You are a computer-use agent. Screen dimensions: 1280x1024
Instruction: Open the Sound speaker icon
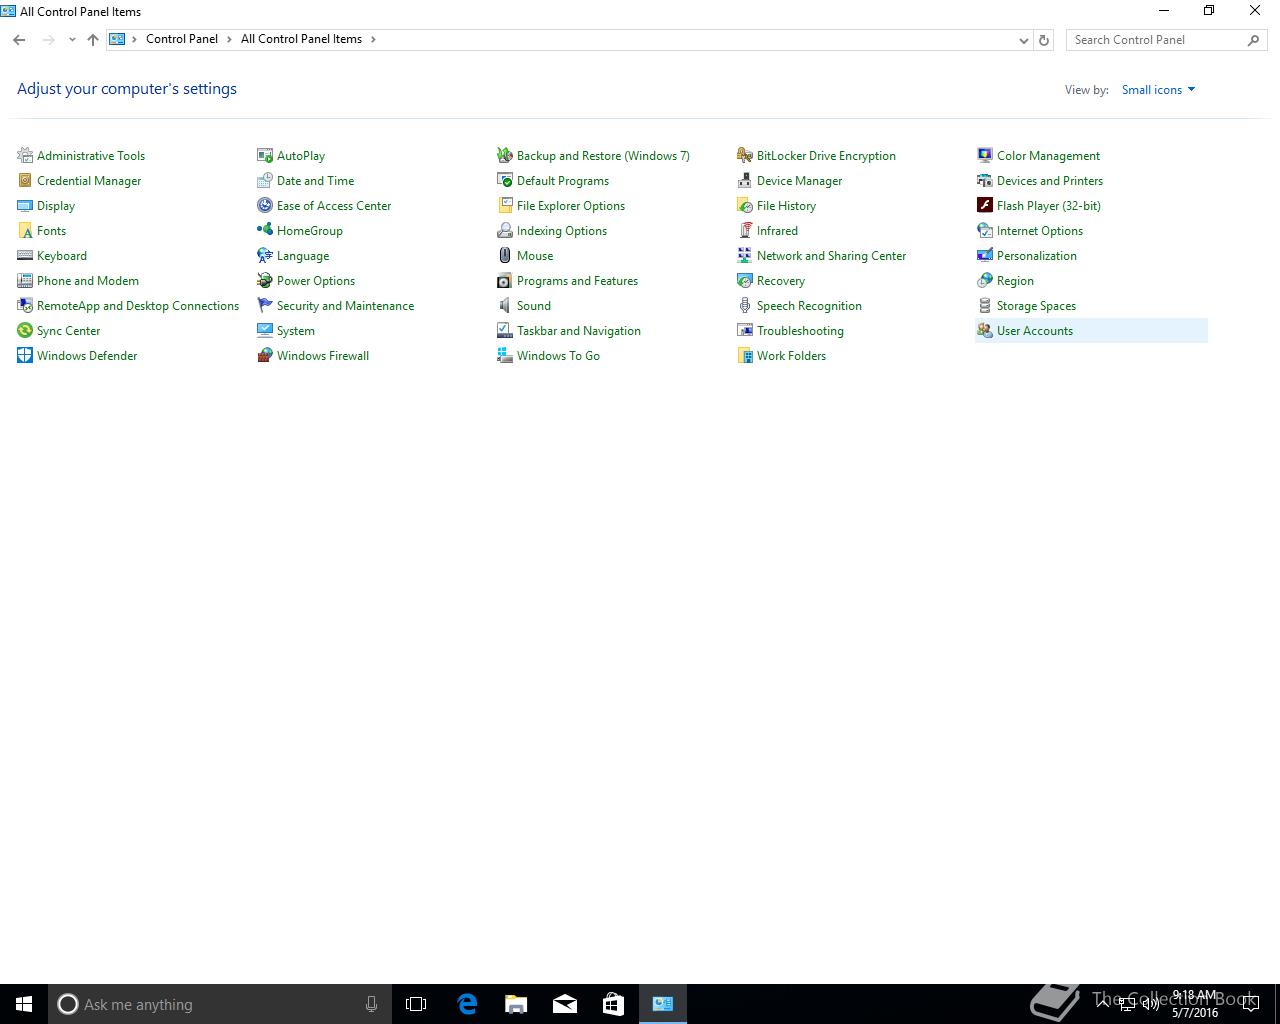point(505,305)
